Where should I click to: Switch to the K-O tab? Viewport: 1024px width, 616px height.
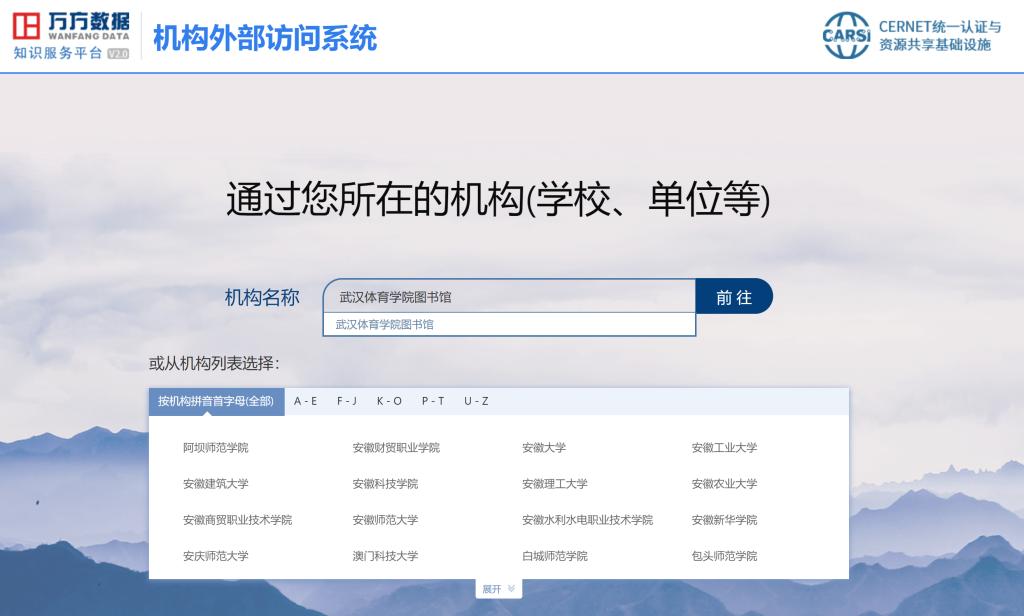click(389, 401)
